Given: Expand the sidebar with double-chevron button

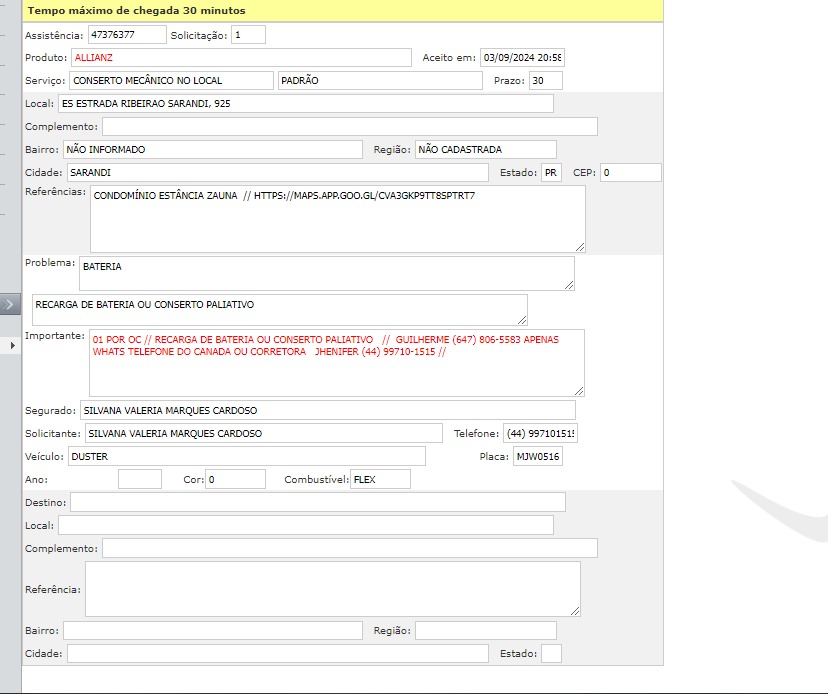Looking at the screenshot, I should click(x=10, y=304).
